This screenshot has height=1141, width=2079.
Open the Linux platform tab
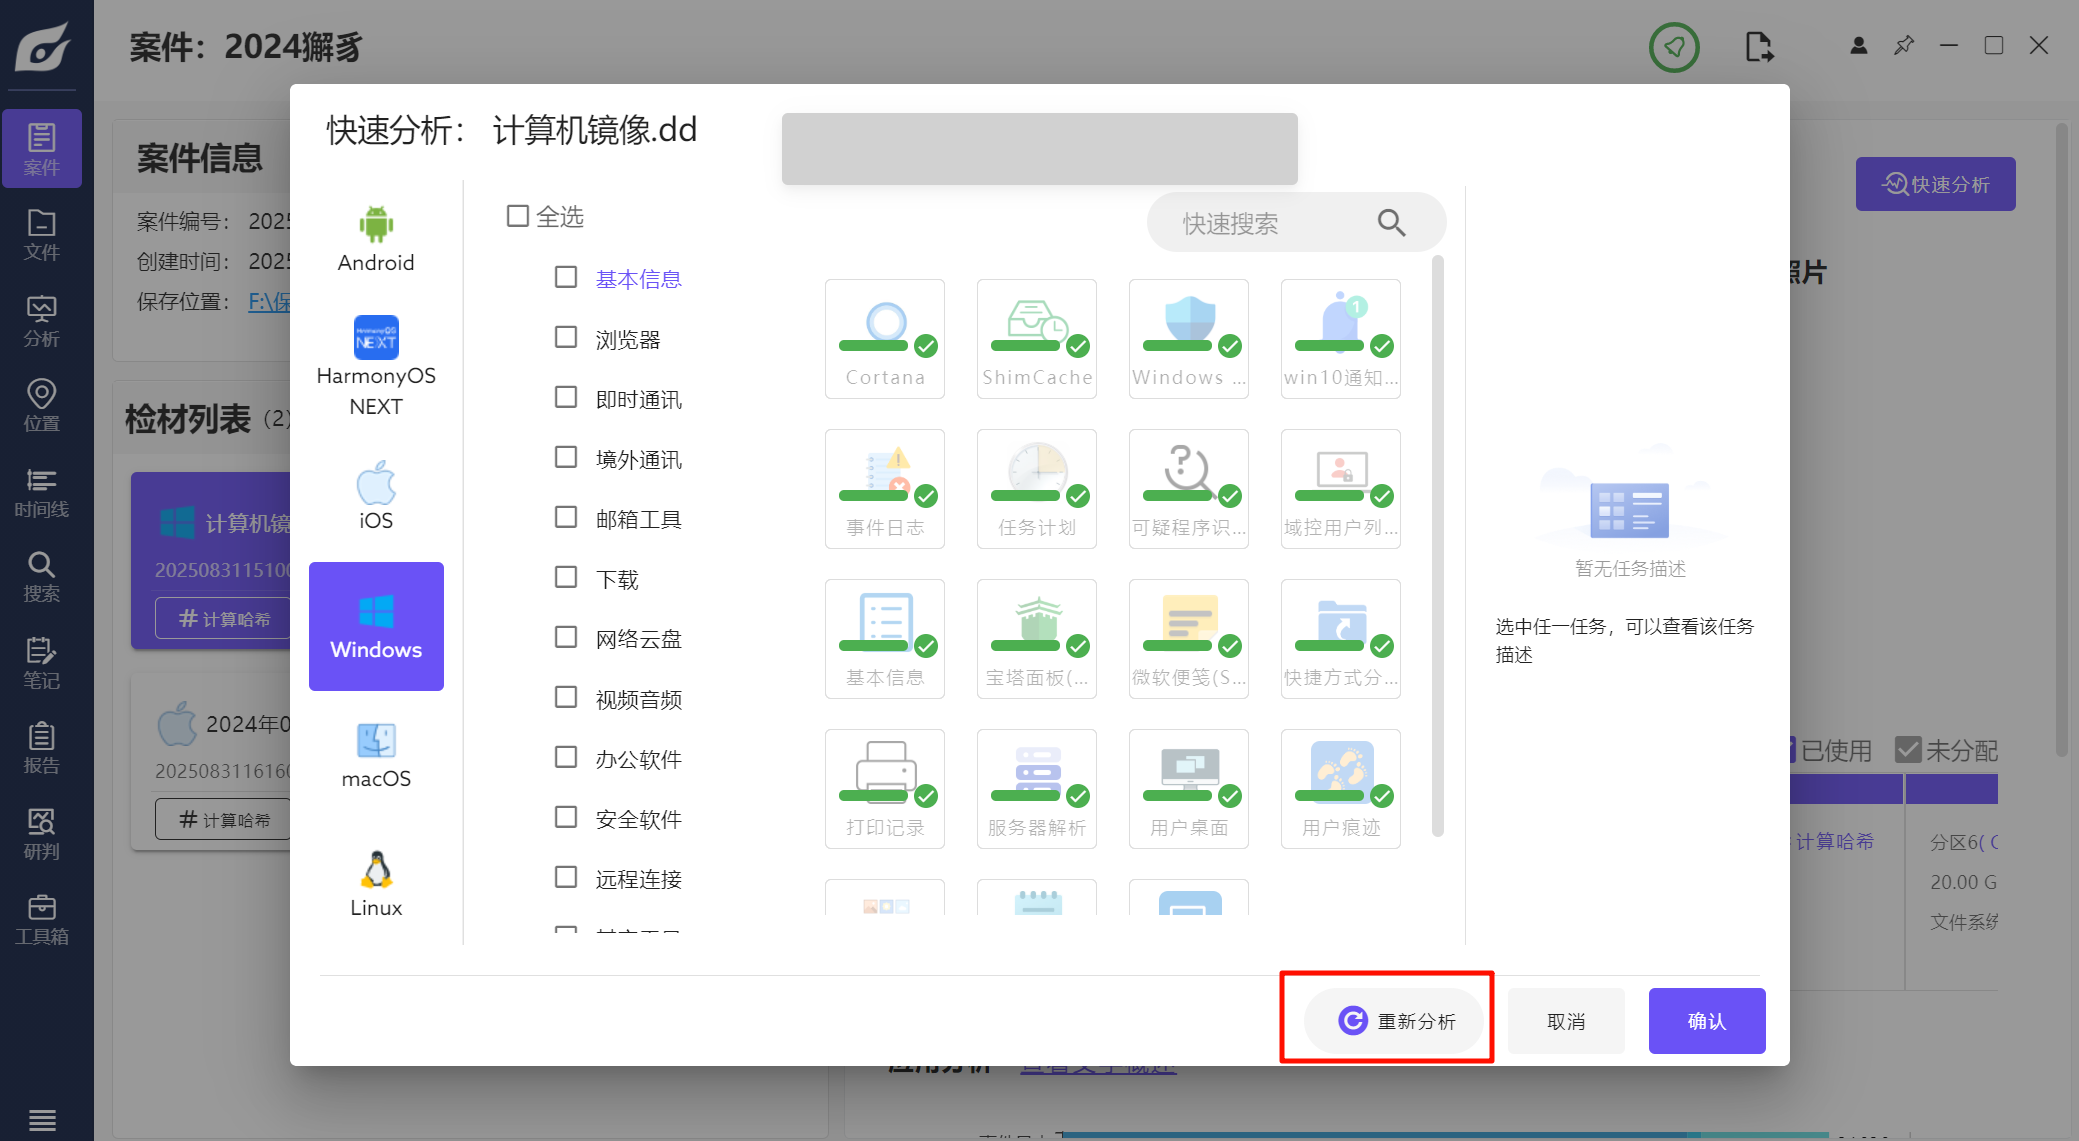point(376,884)
